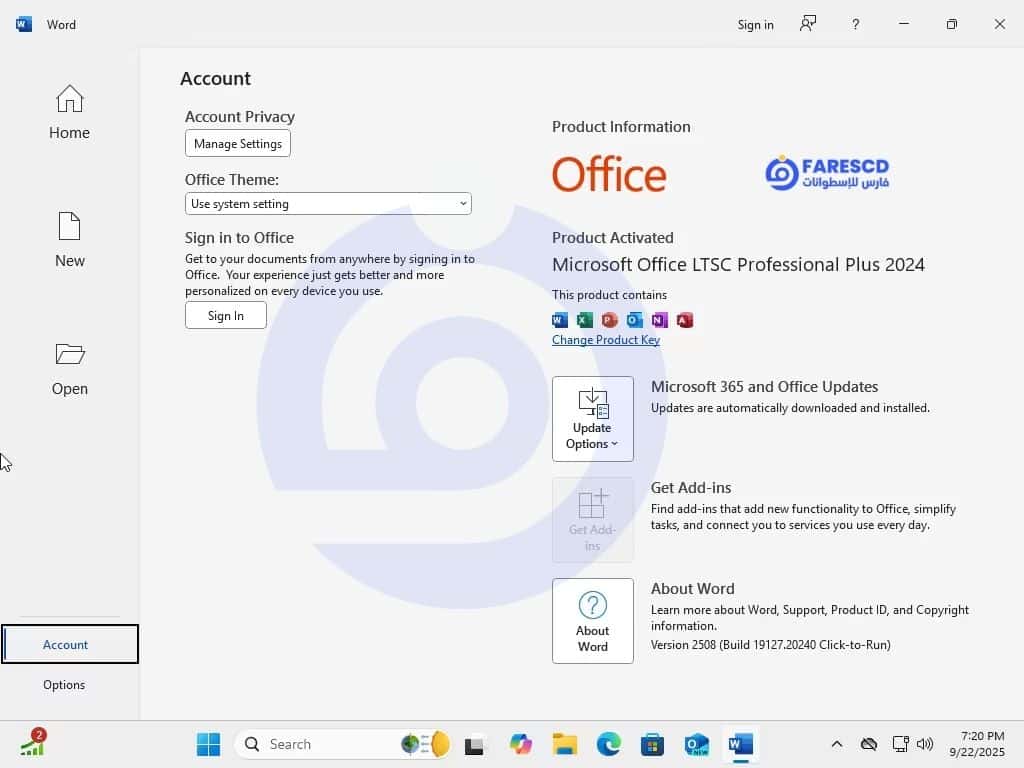Click the About Word button
This screenshot has width=1024, height=768.
click(x=593, y=621)
